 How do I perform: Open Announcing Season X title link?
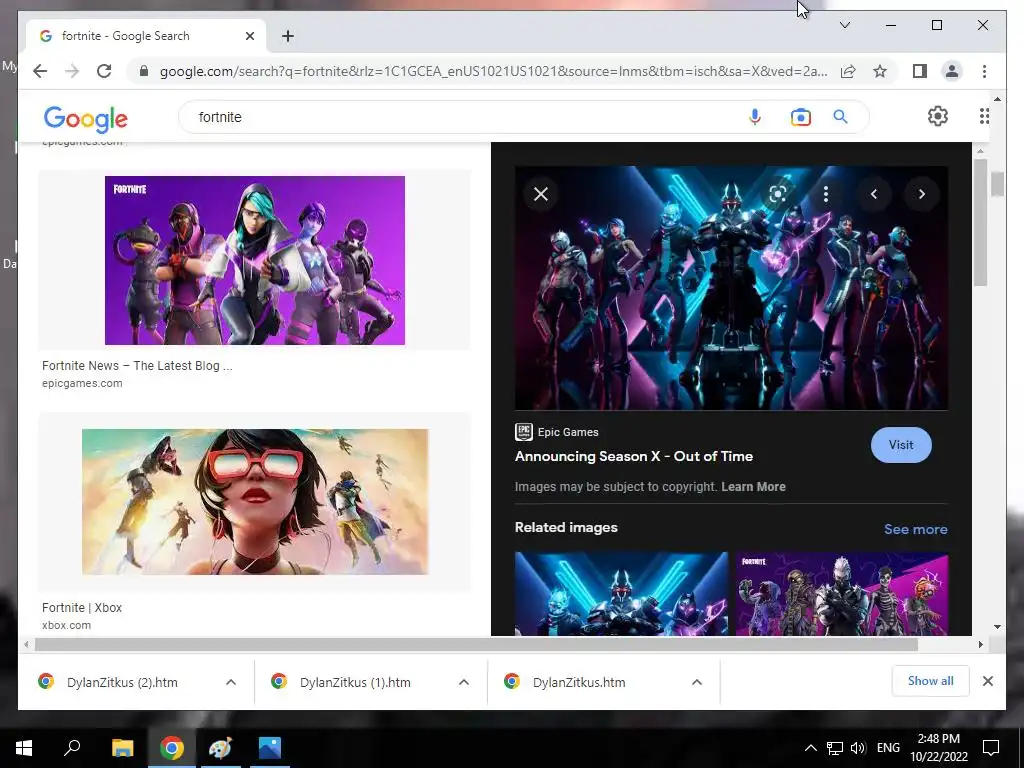[633, 456]
